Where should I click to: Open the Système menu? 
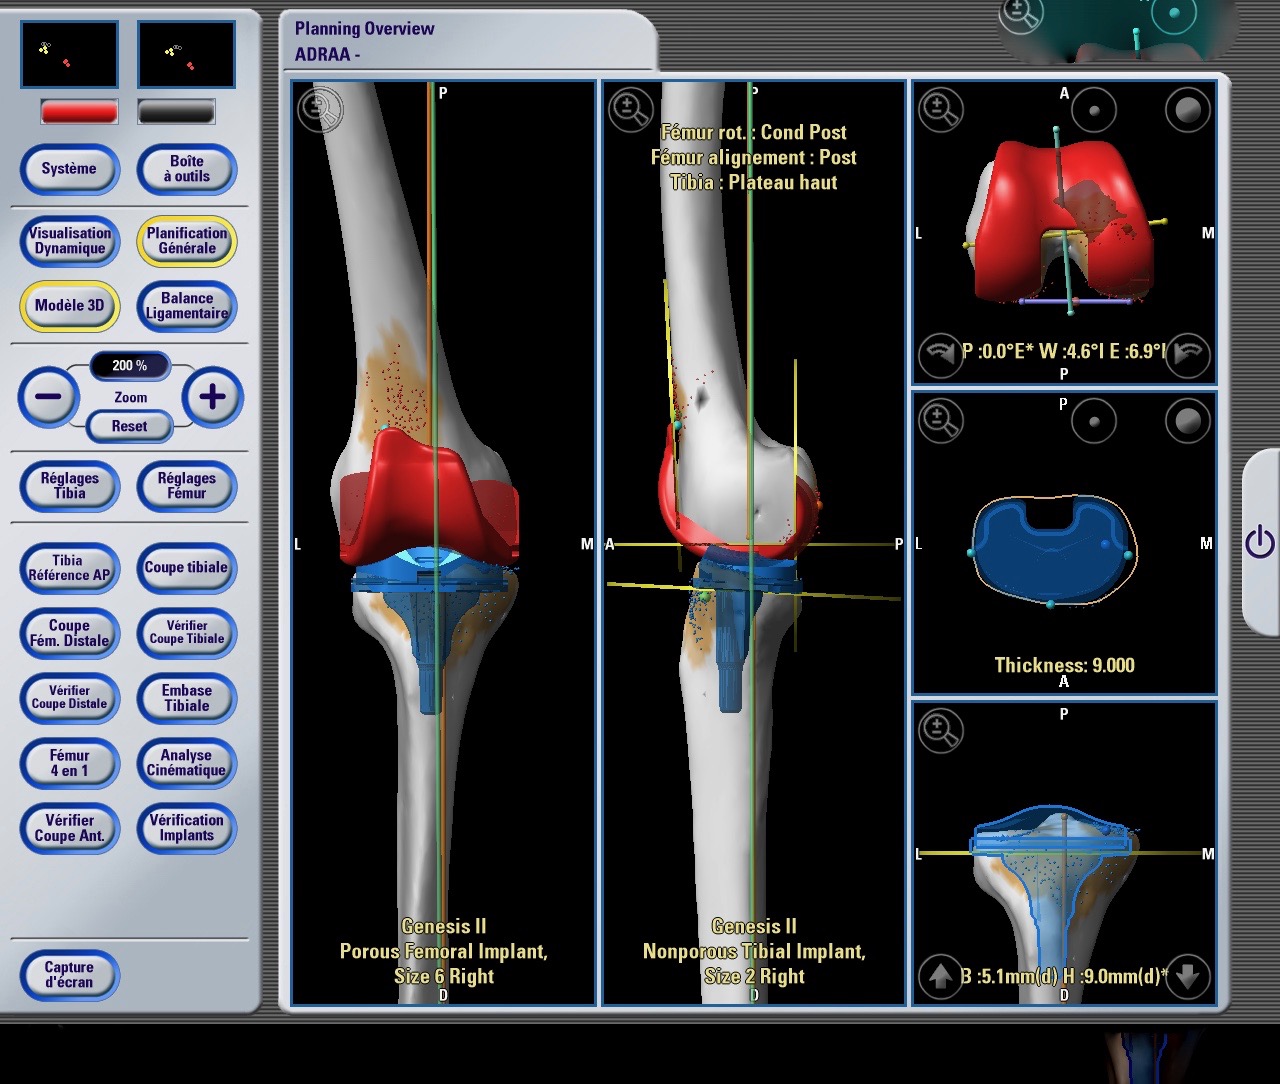click(69, 168)
